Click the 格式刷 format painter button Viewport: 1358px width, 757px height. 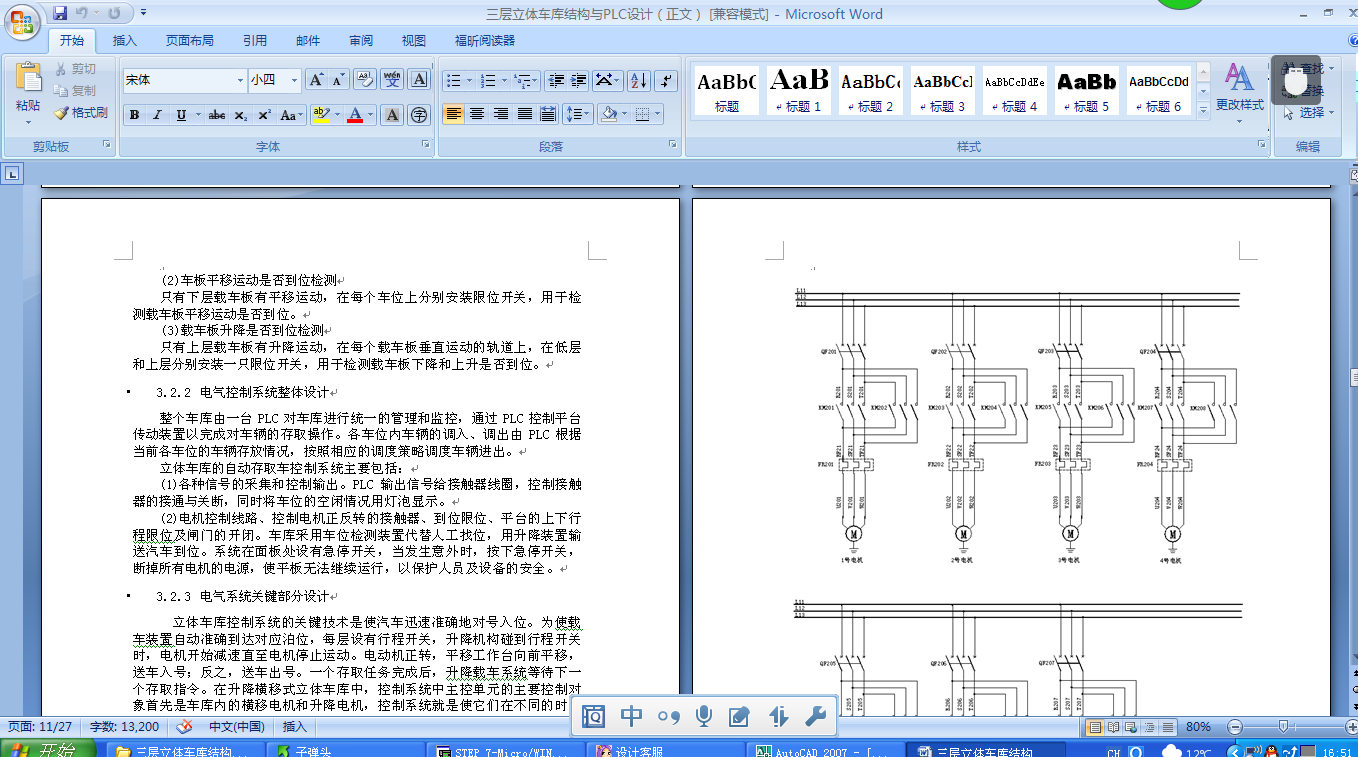pos(80,113)
